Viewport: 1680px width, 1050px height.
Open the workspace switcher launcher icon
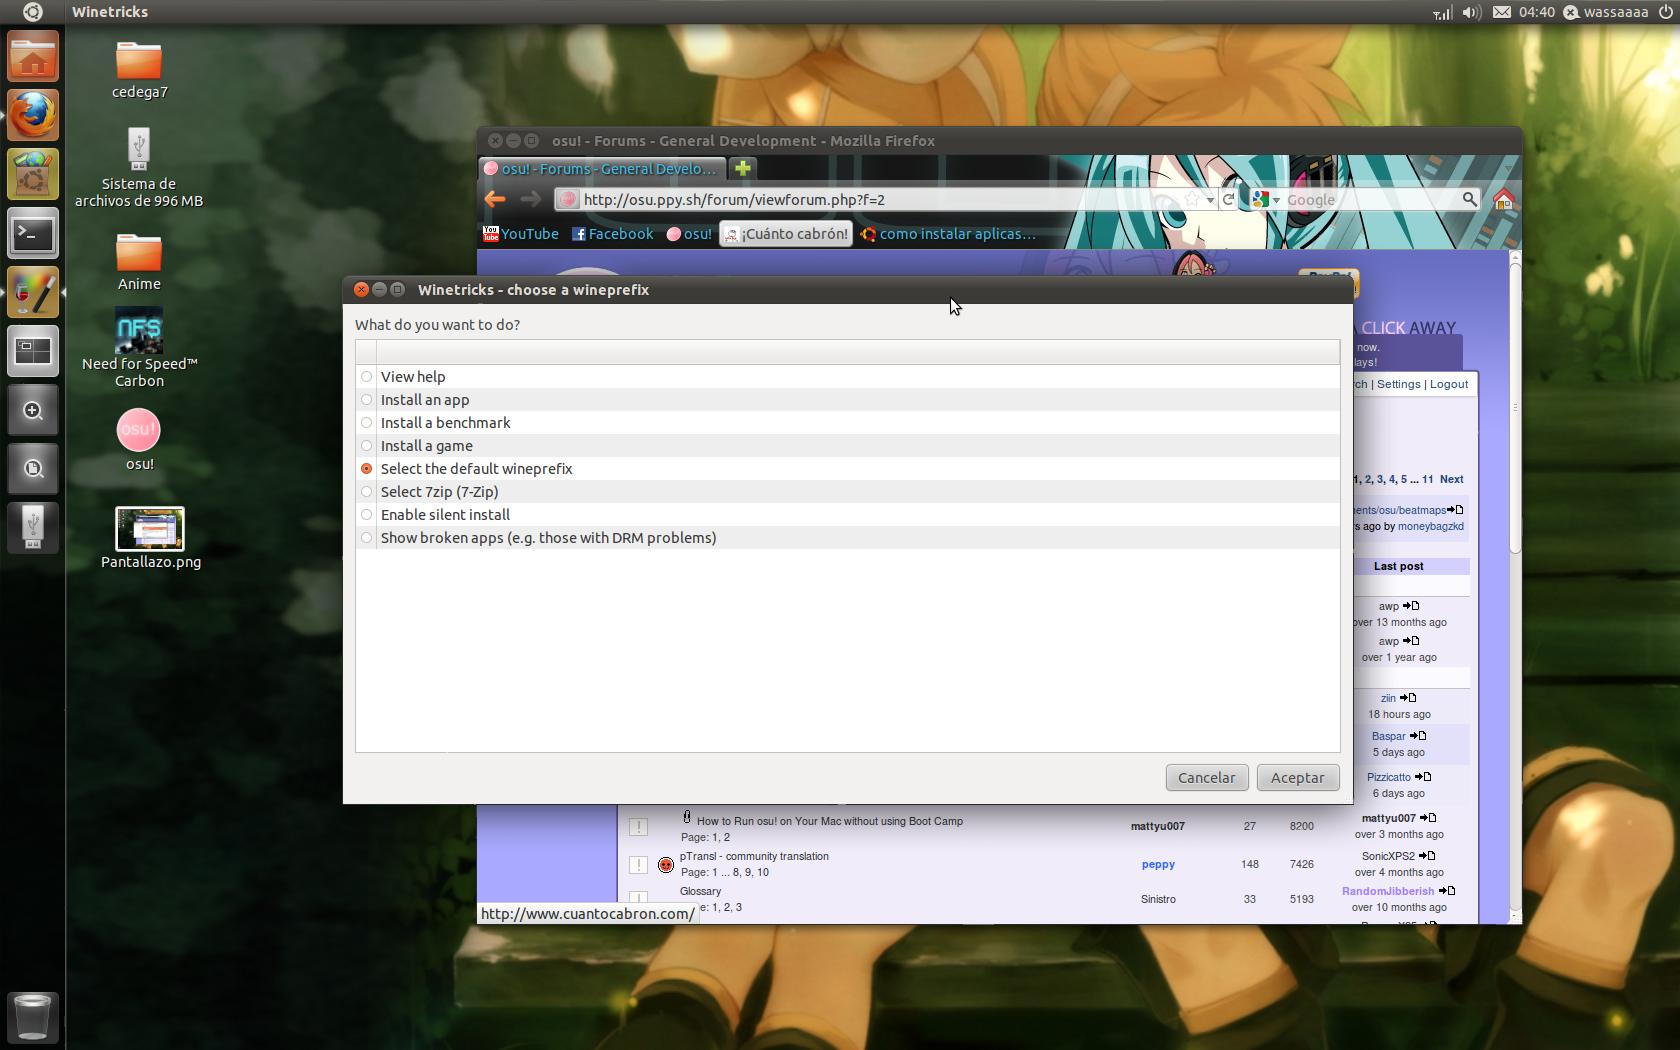[33, 351]
